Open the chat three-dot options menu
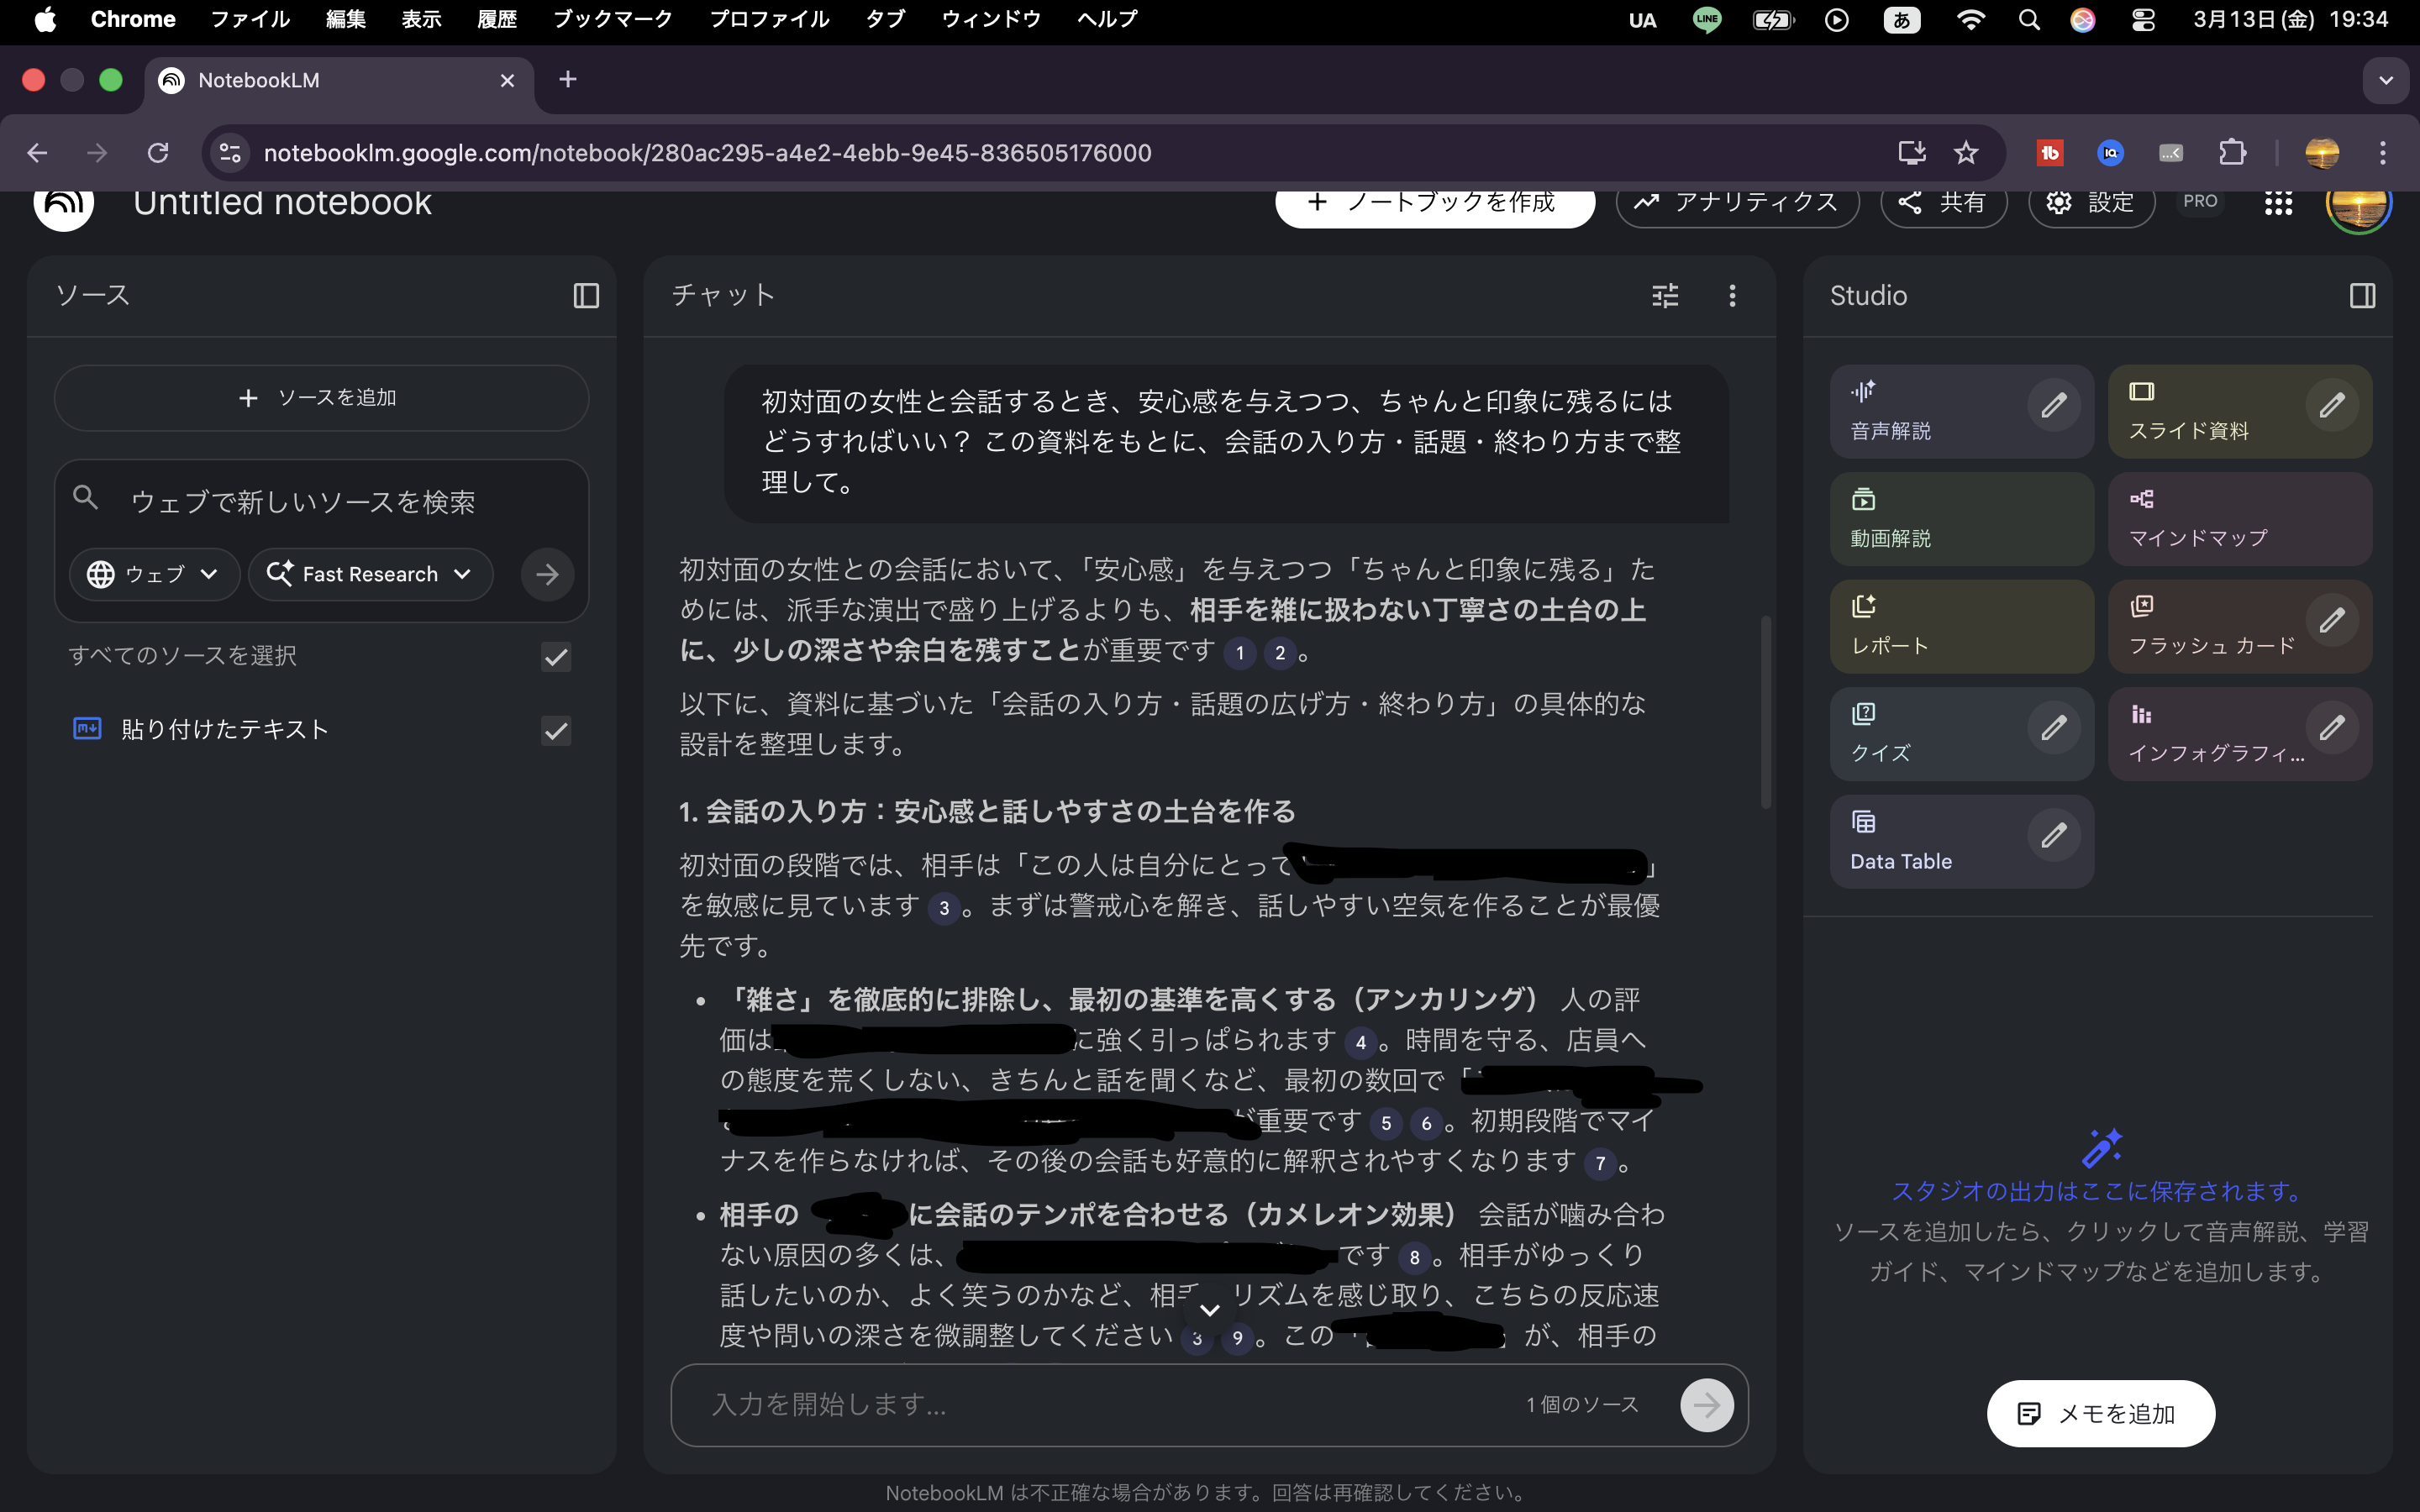Screen dimensions: 2420x1512 1732,296
